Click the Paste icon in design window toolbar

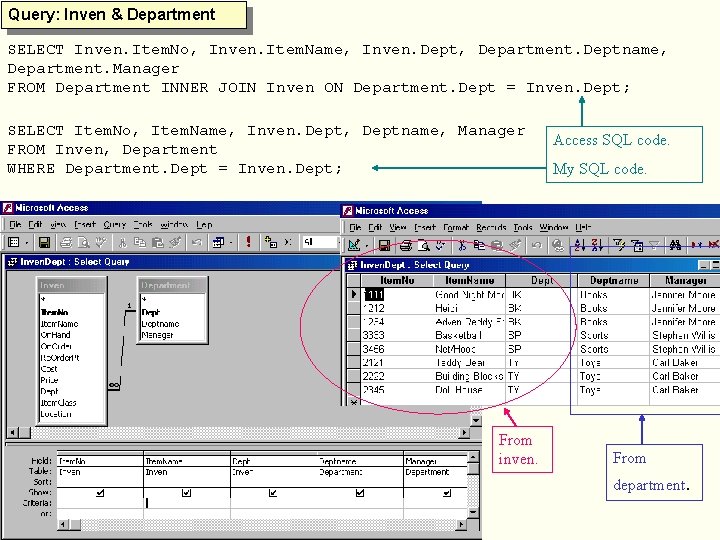pyautogui.click(x=158, y=242)
